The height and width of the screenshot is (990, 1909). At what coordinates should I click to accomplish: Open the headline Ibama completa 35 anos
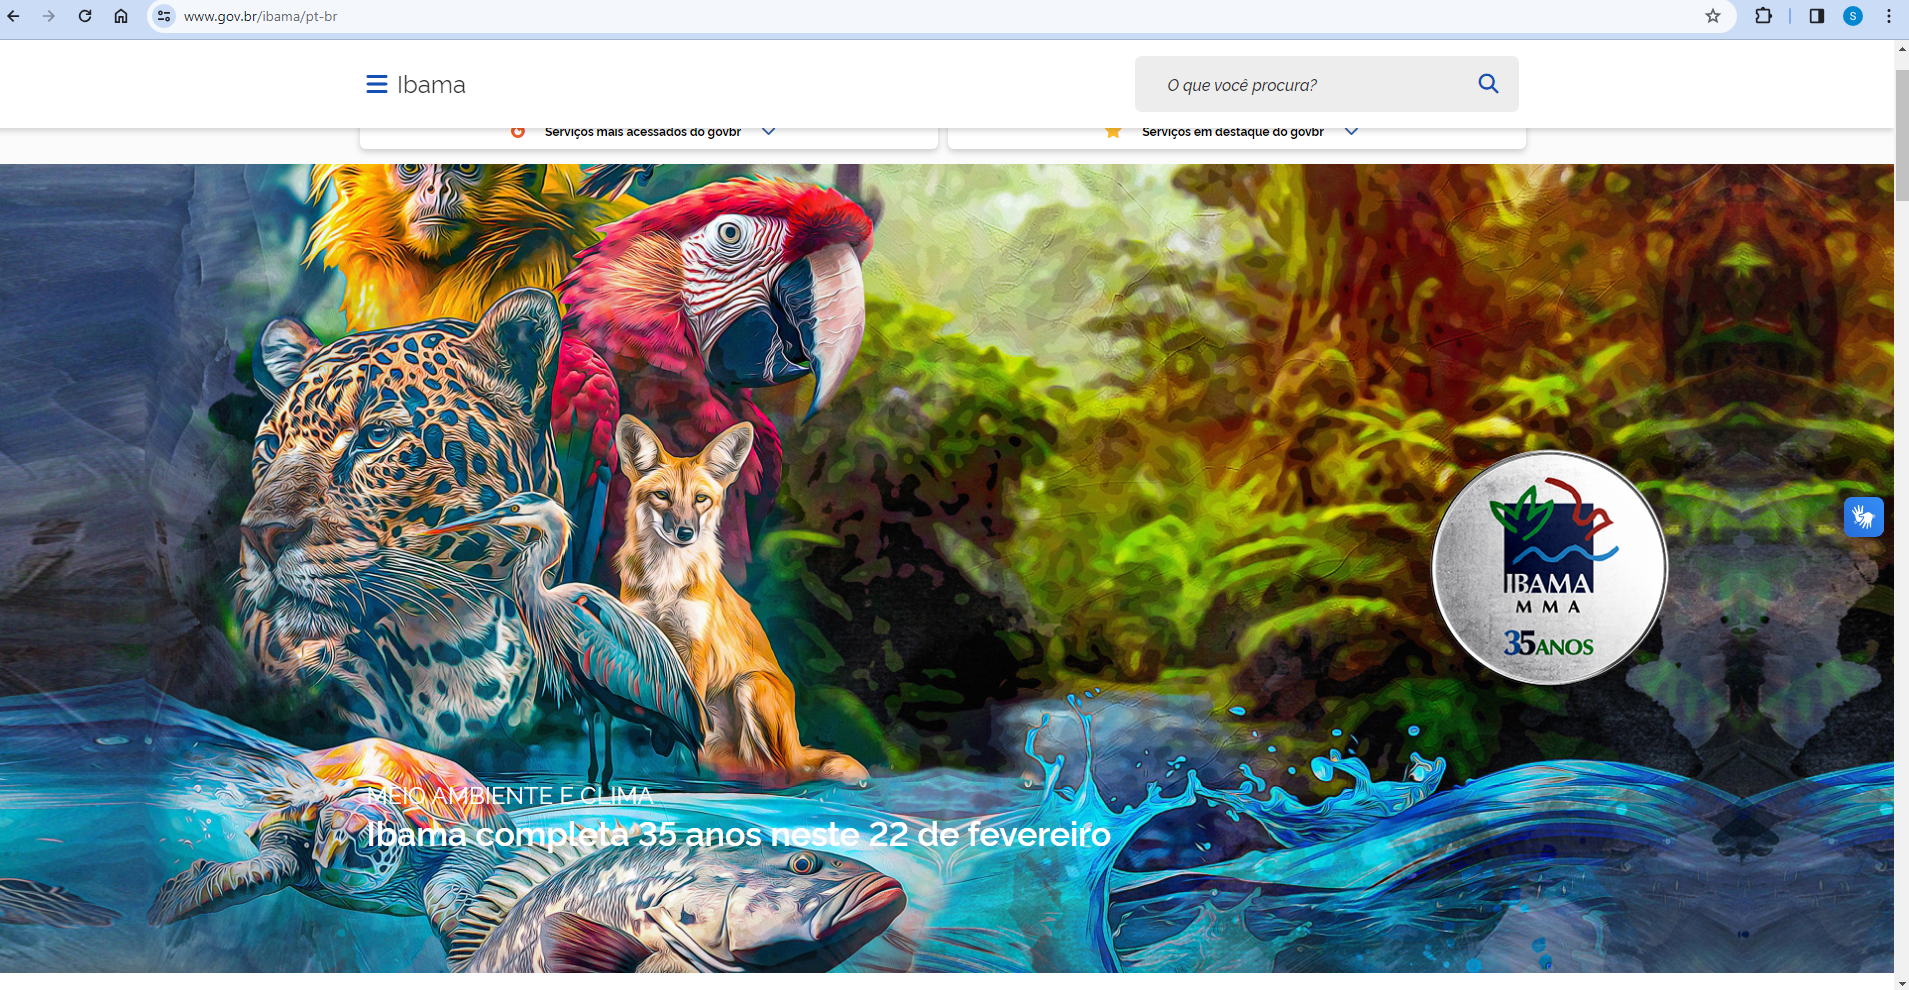pos(738,834)
